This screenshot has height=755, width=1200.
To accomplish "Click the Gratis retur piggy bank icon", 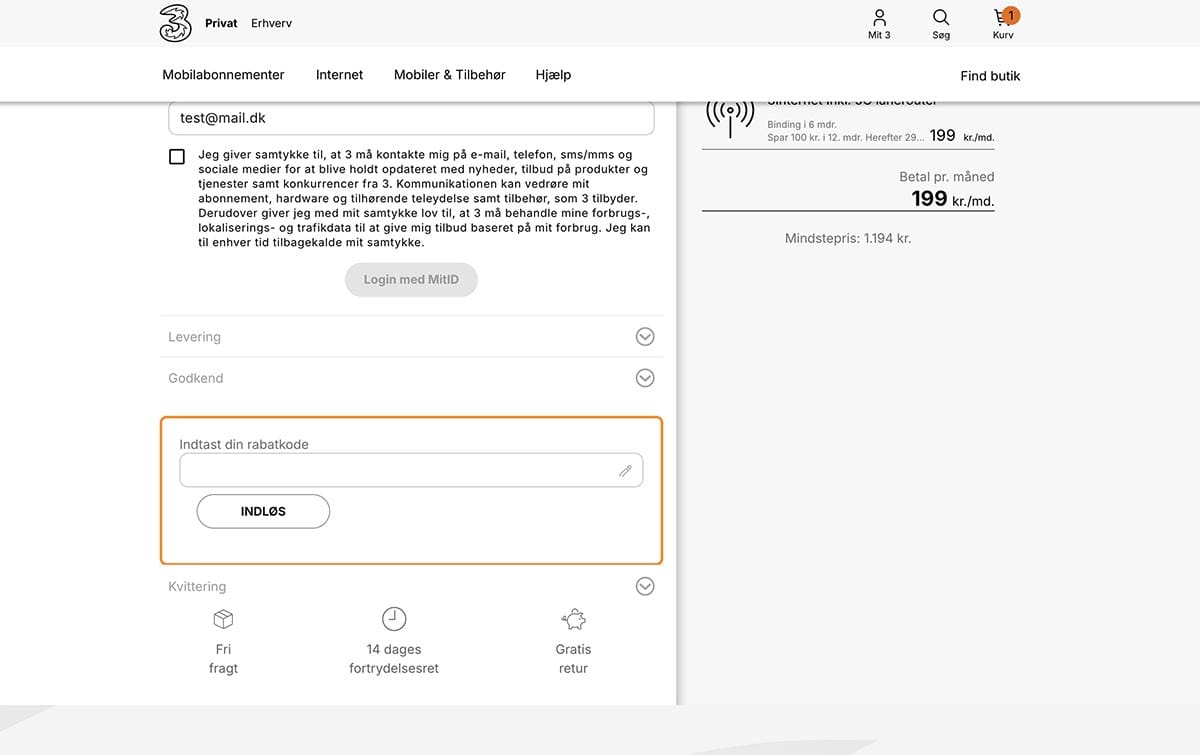I will 574,619.
